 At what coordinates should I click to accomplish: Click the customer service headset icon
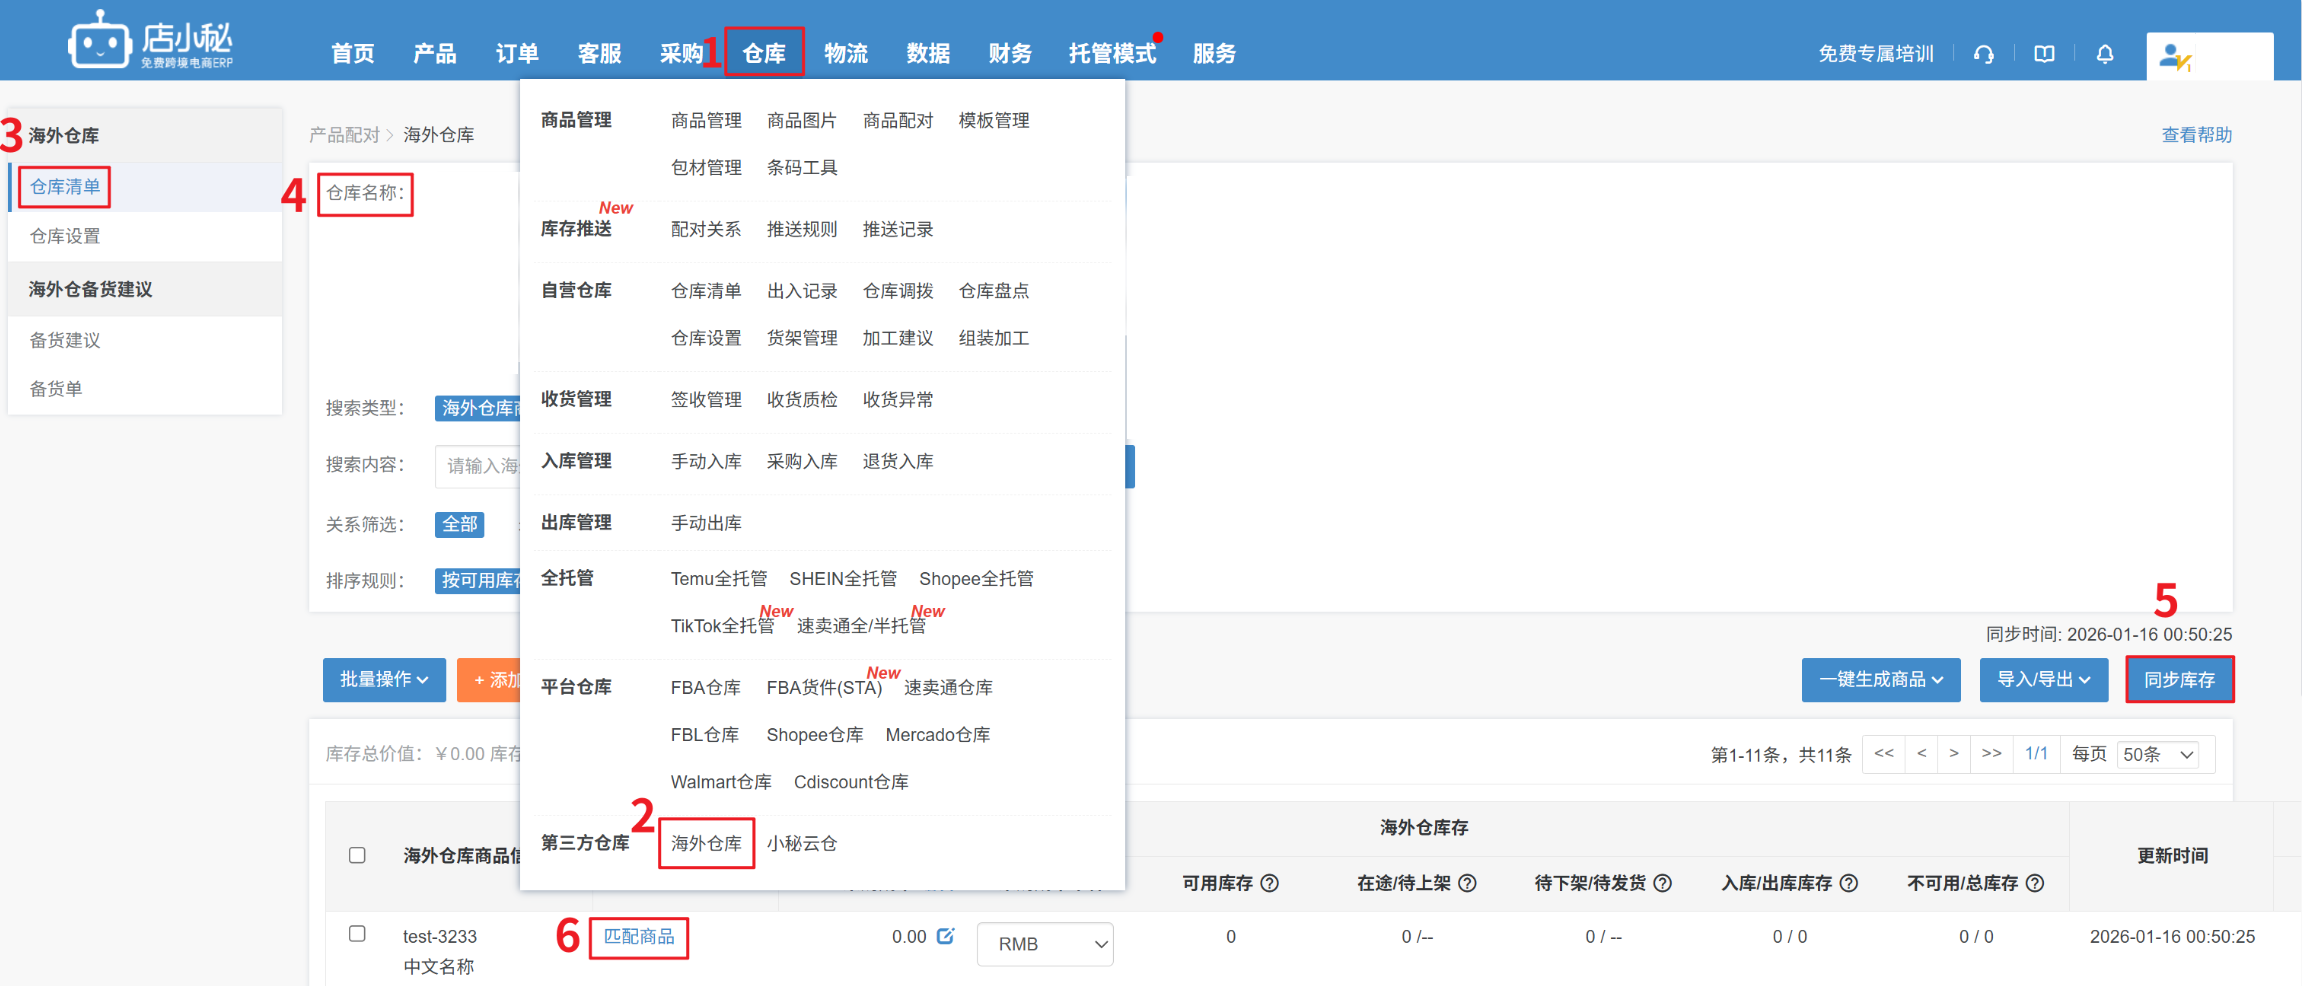[1984, 54]
